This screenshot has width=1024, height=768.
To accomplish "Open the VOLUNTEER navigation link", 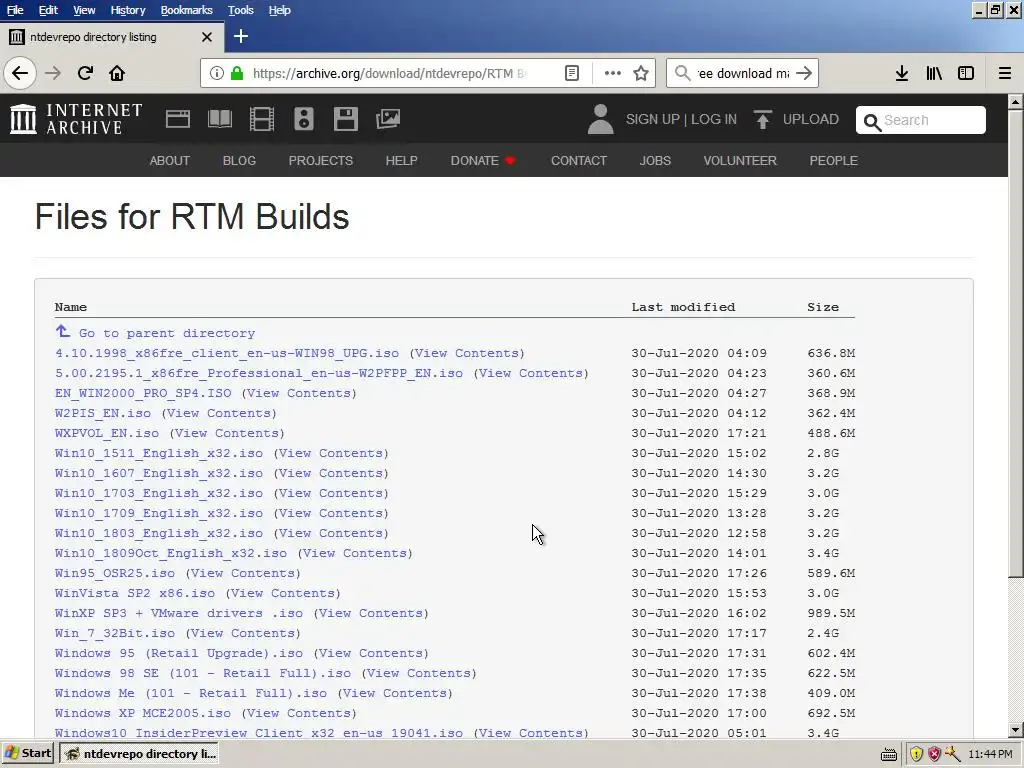I will point(740,161).
